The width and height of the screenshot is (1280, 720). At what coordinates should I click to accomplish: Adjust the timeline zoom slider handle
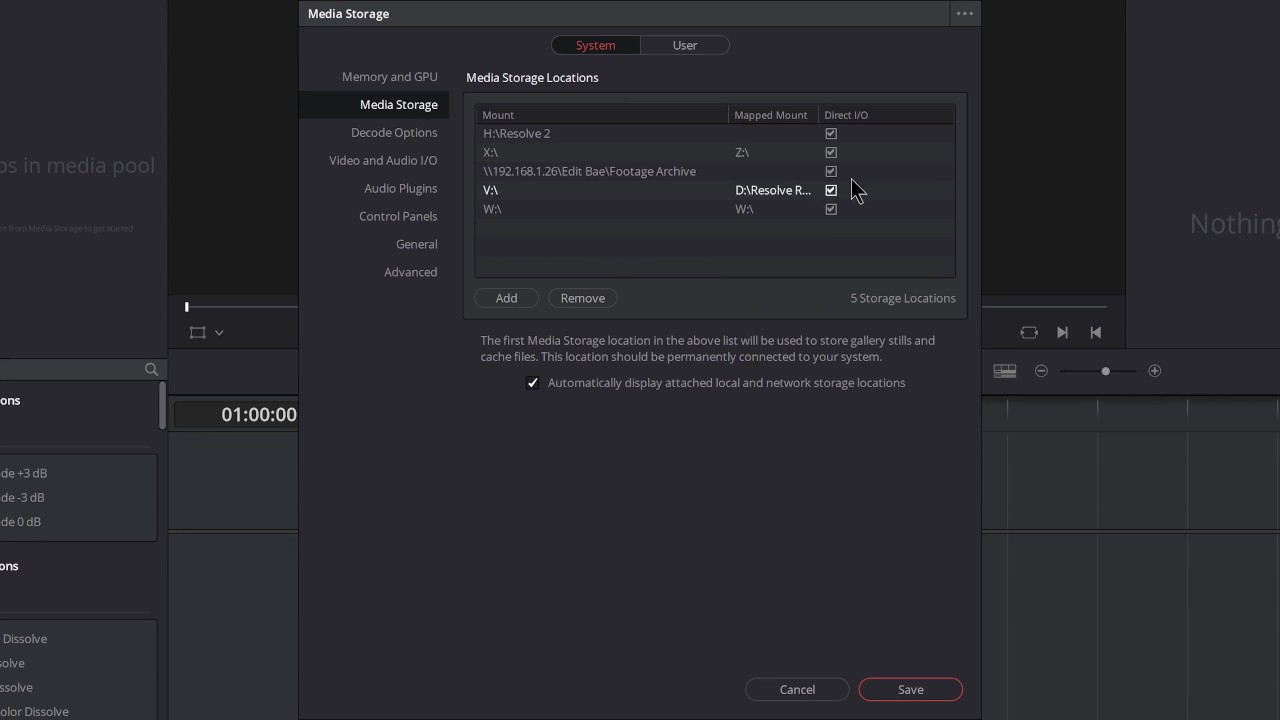[1105, 371]
